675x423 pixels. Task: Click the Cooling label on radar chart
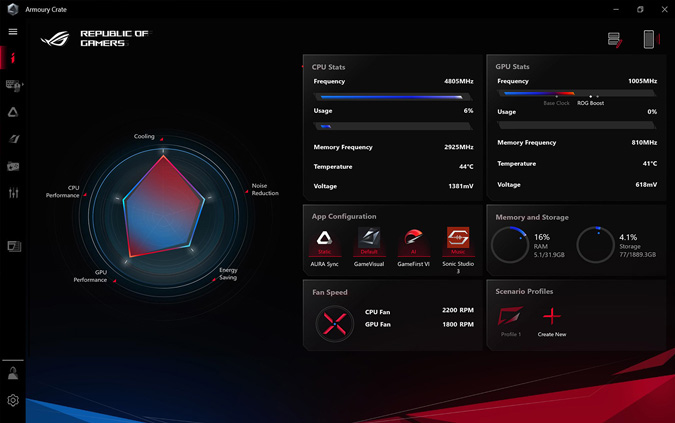(144, 136)
